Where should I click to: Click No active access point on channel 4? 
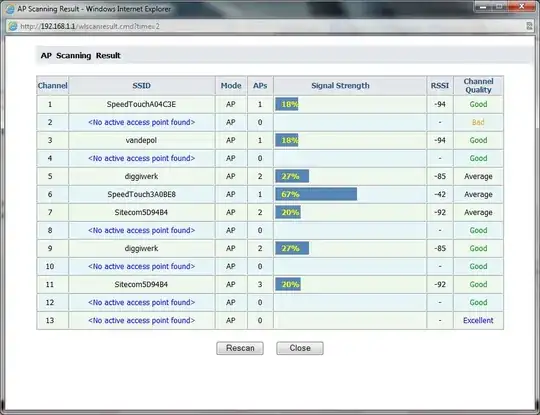pyautogui.click(x=142, y=158)
